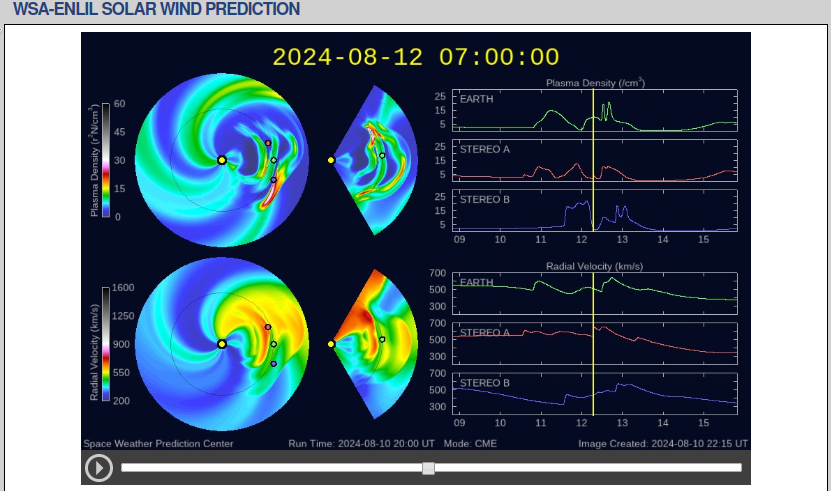Click the WSA-ENLIL Solar Wind Prediction heading

pyautogui.click(x=156, y=10)
